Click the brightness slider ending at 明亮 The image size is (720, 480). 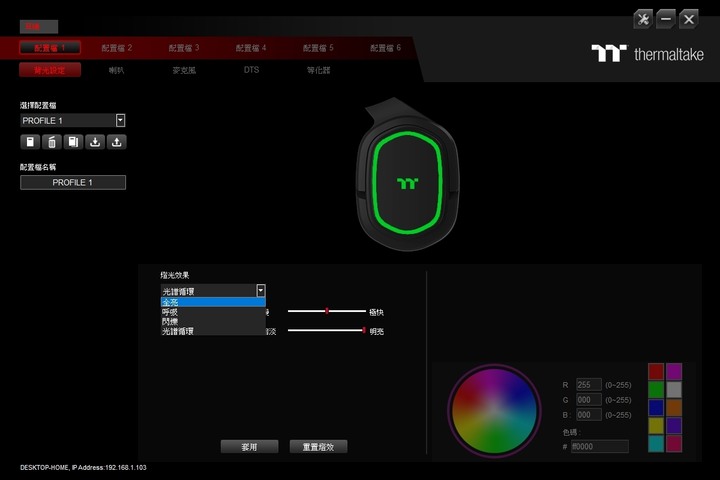(x=327, y=330)
